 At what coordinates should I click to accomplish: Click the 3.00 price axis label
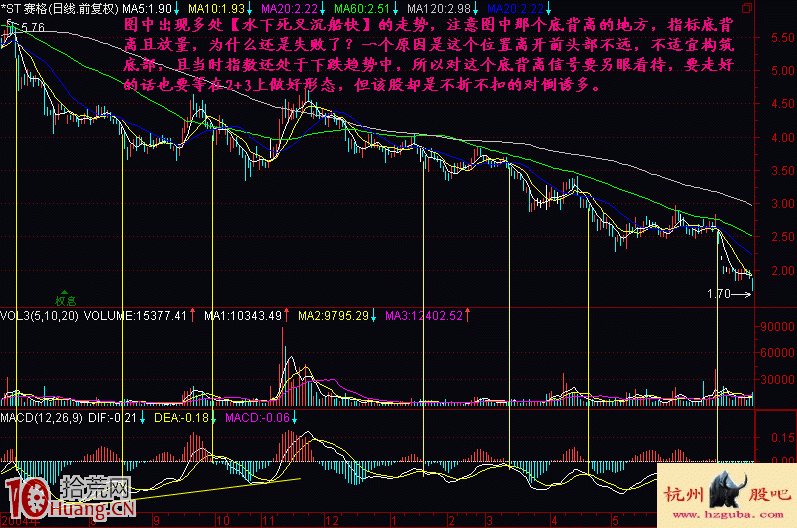(782, 203)
